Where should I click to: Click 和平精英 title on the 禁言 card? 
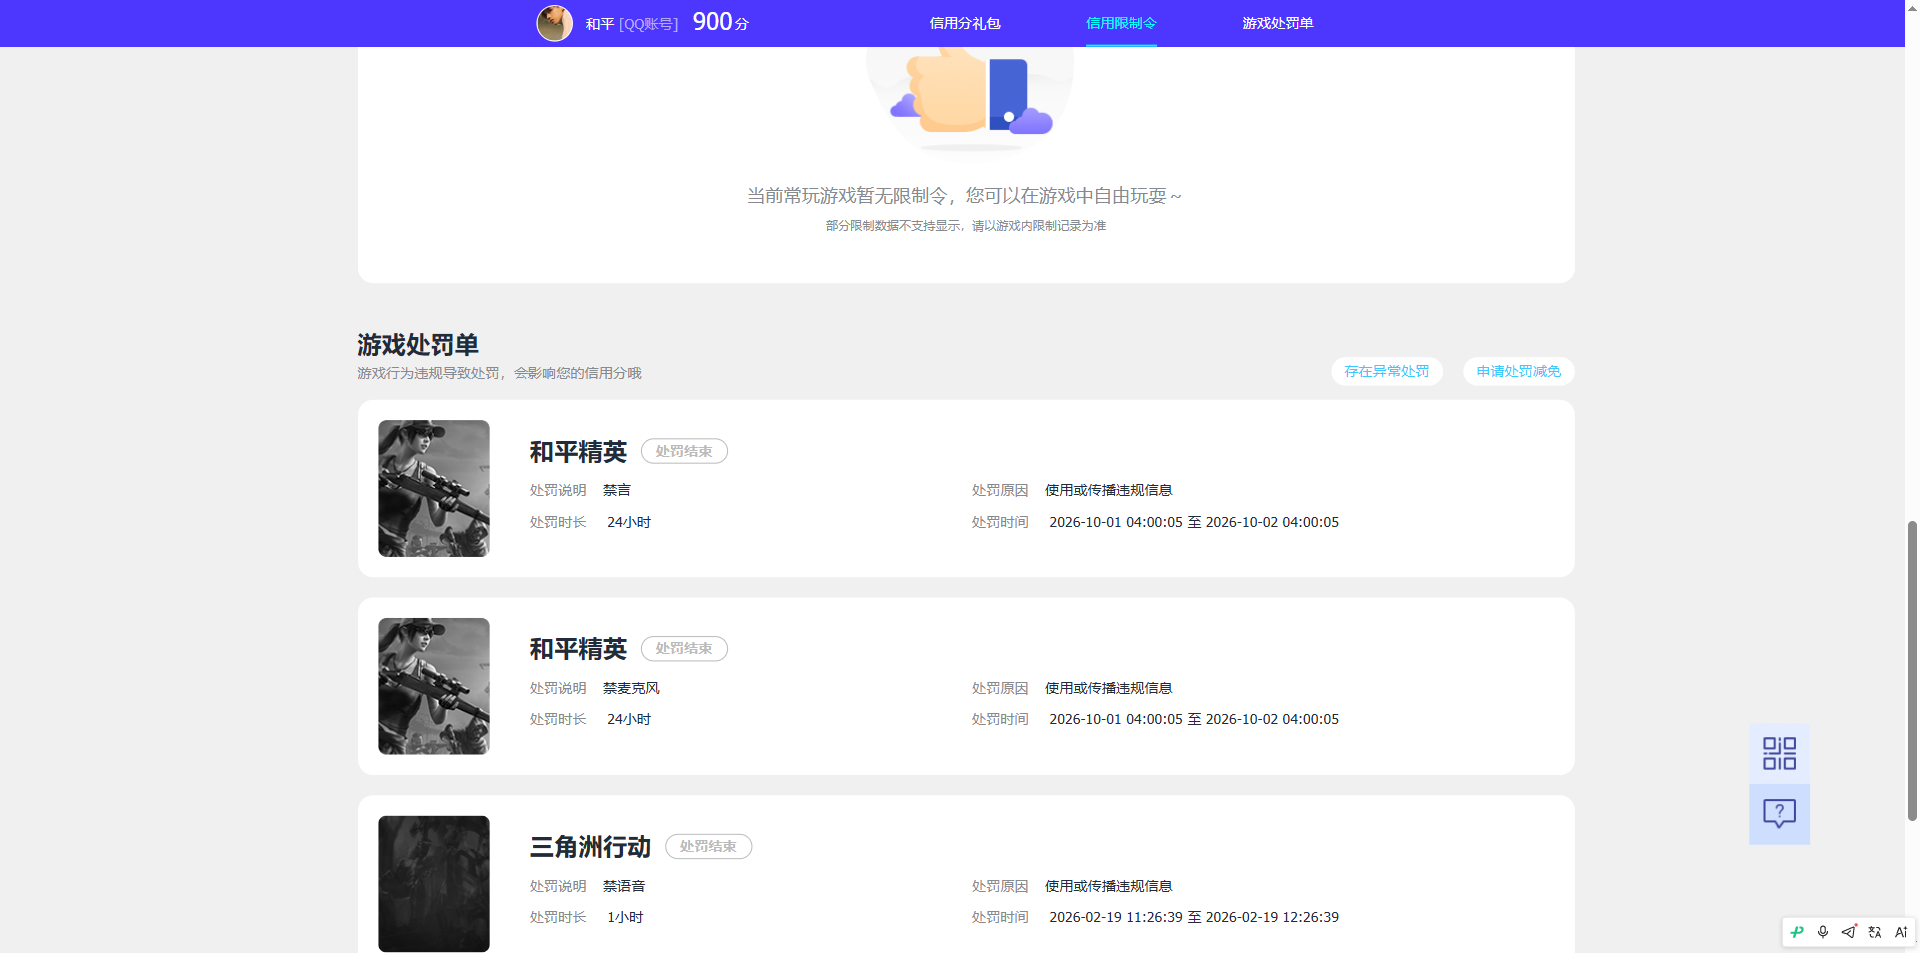click(578, 452)
